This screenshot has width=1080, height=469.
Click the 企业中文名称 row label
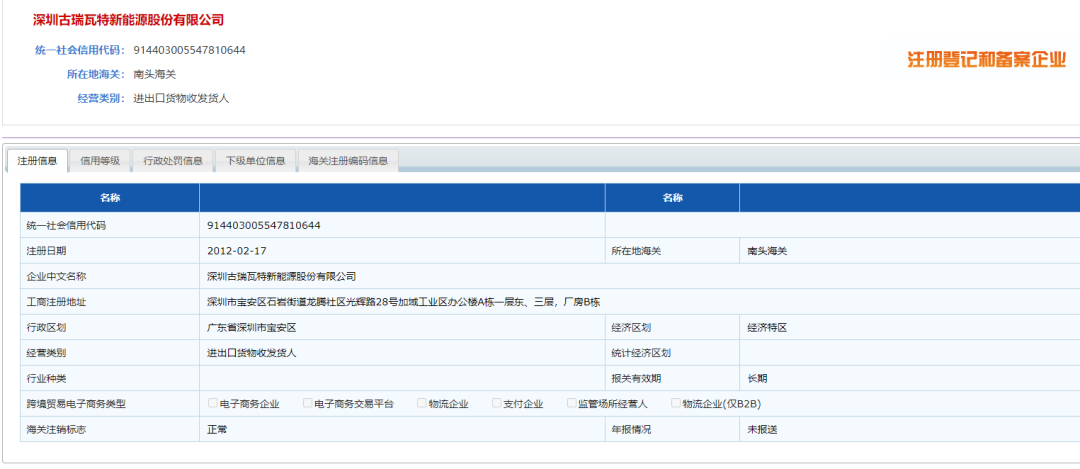(56, 277)
